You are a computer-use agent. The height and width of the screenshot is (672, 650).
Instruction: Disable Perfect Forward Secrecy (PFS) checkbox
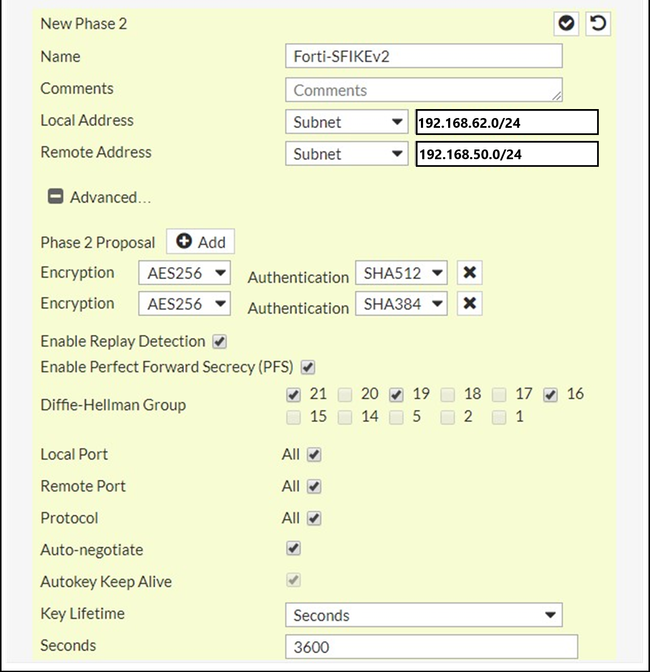click(308, 367)
